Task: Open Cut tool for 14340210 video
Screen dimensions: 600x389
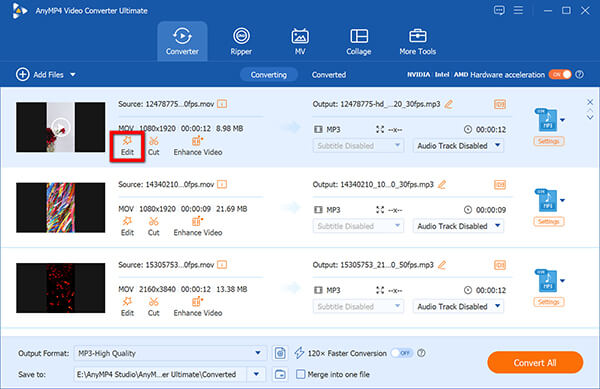Action: point(153,226)
